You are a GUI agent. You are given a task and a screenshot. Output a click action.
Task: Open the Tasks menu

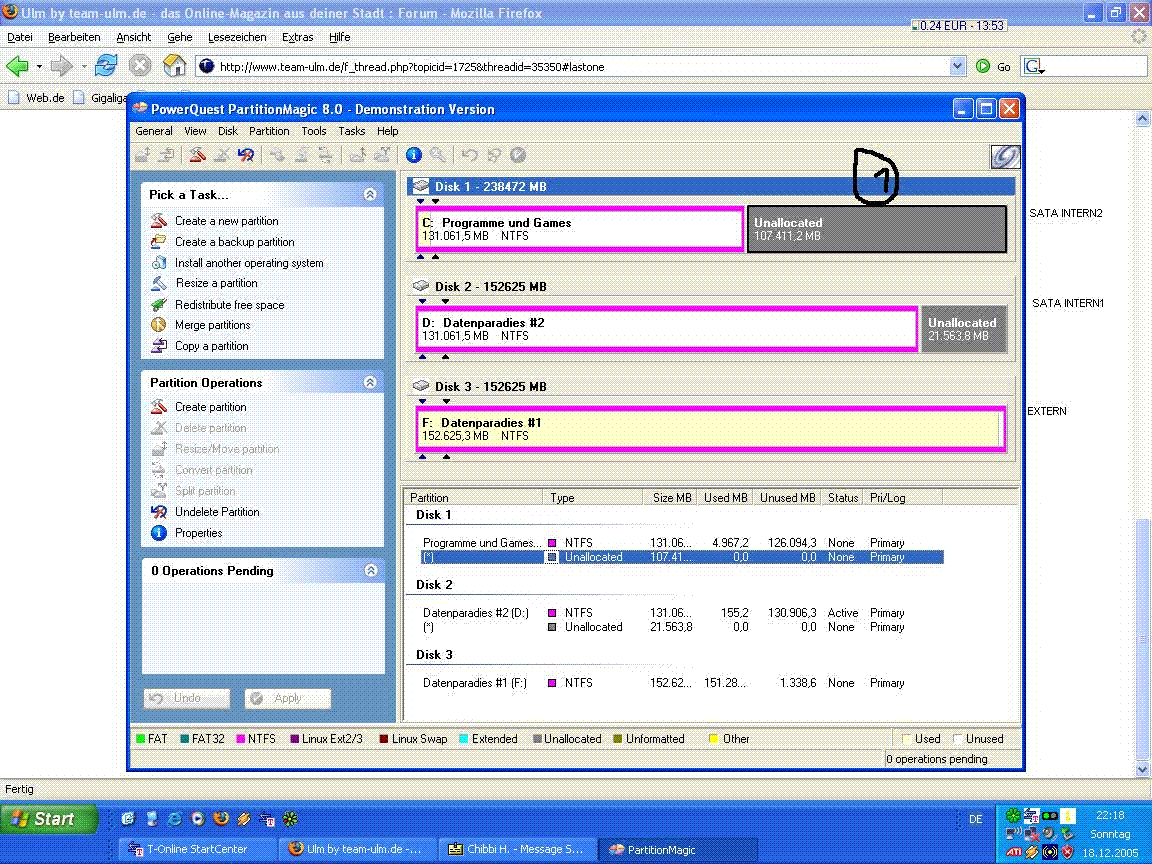351,131
